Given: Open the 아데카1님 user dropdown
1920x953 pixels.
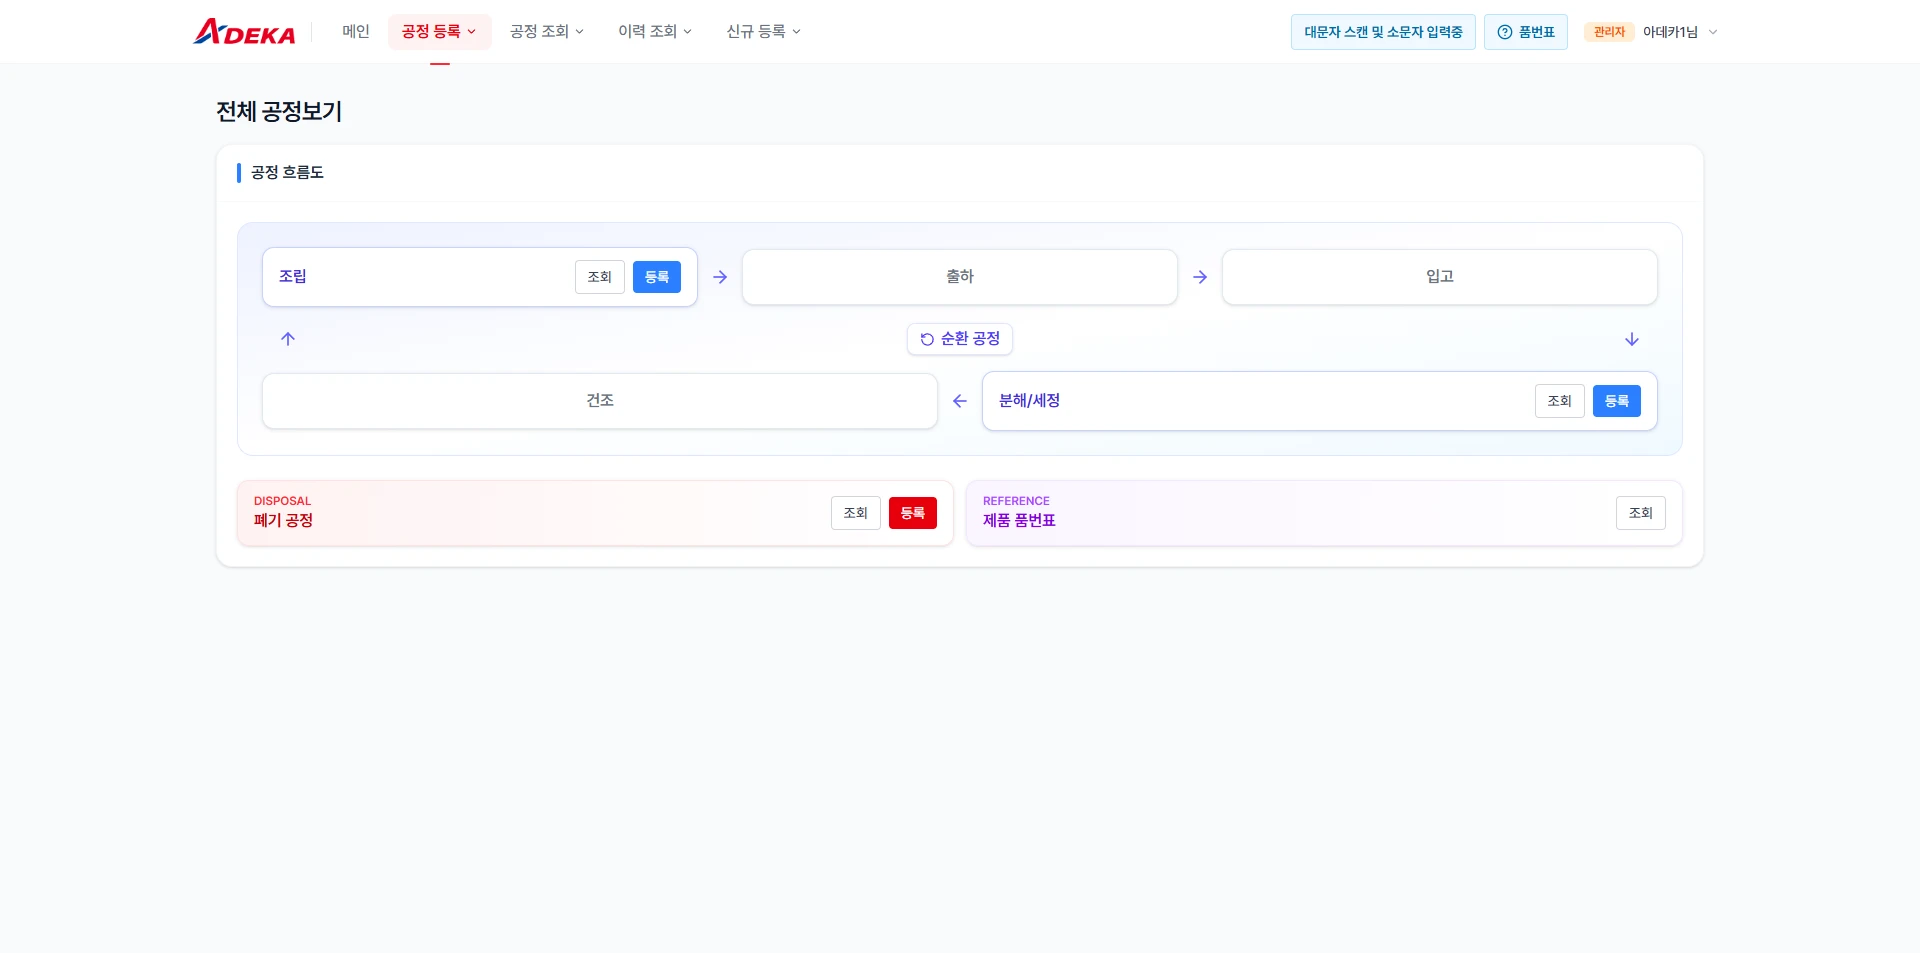Looking at the screenshot, I should tap(1680, 32).
